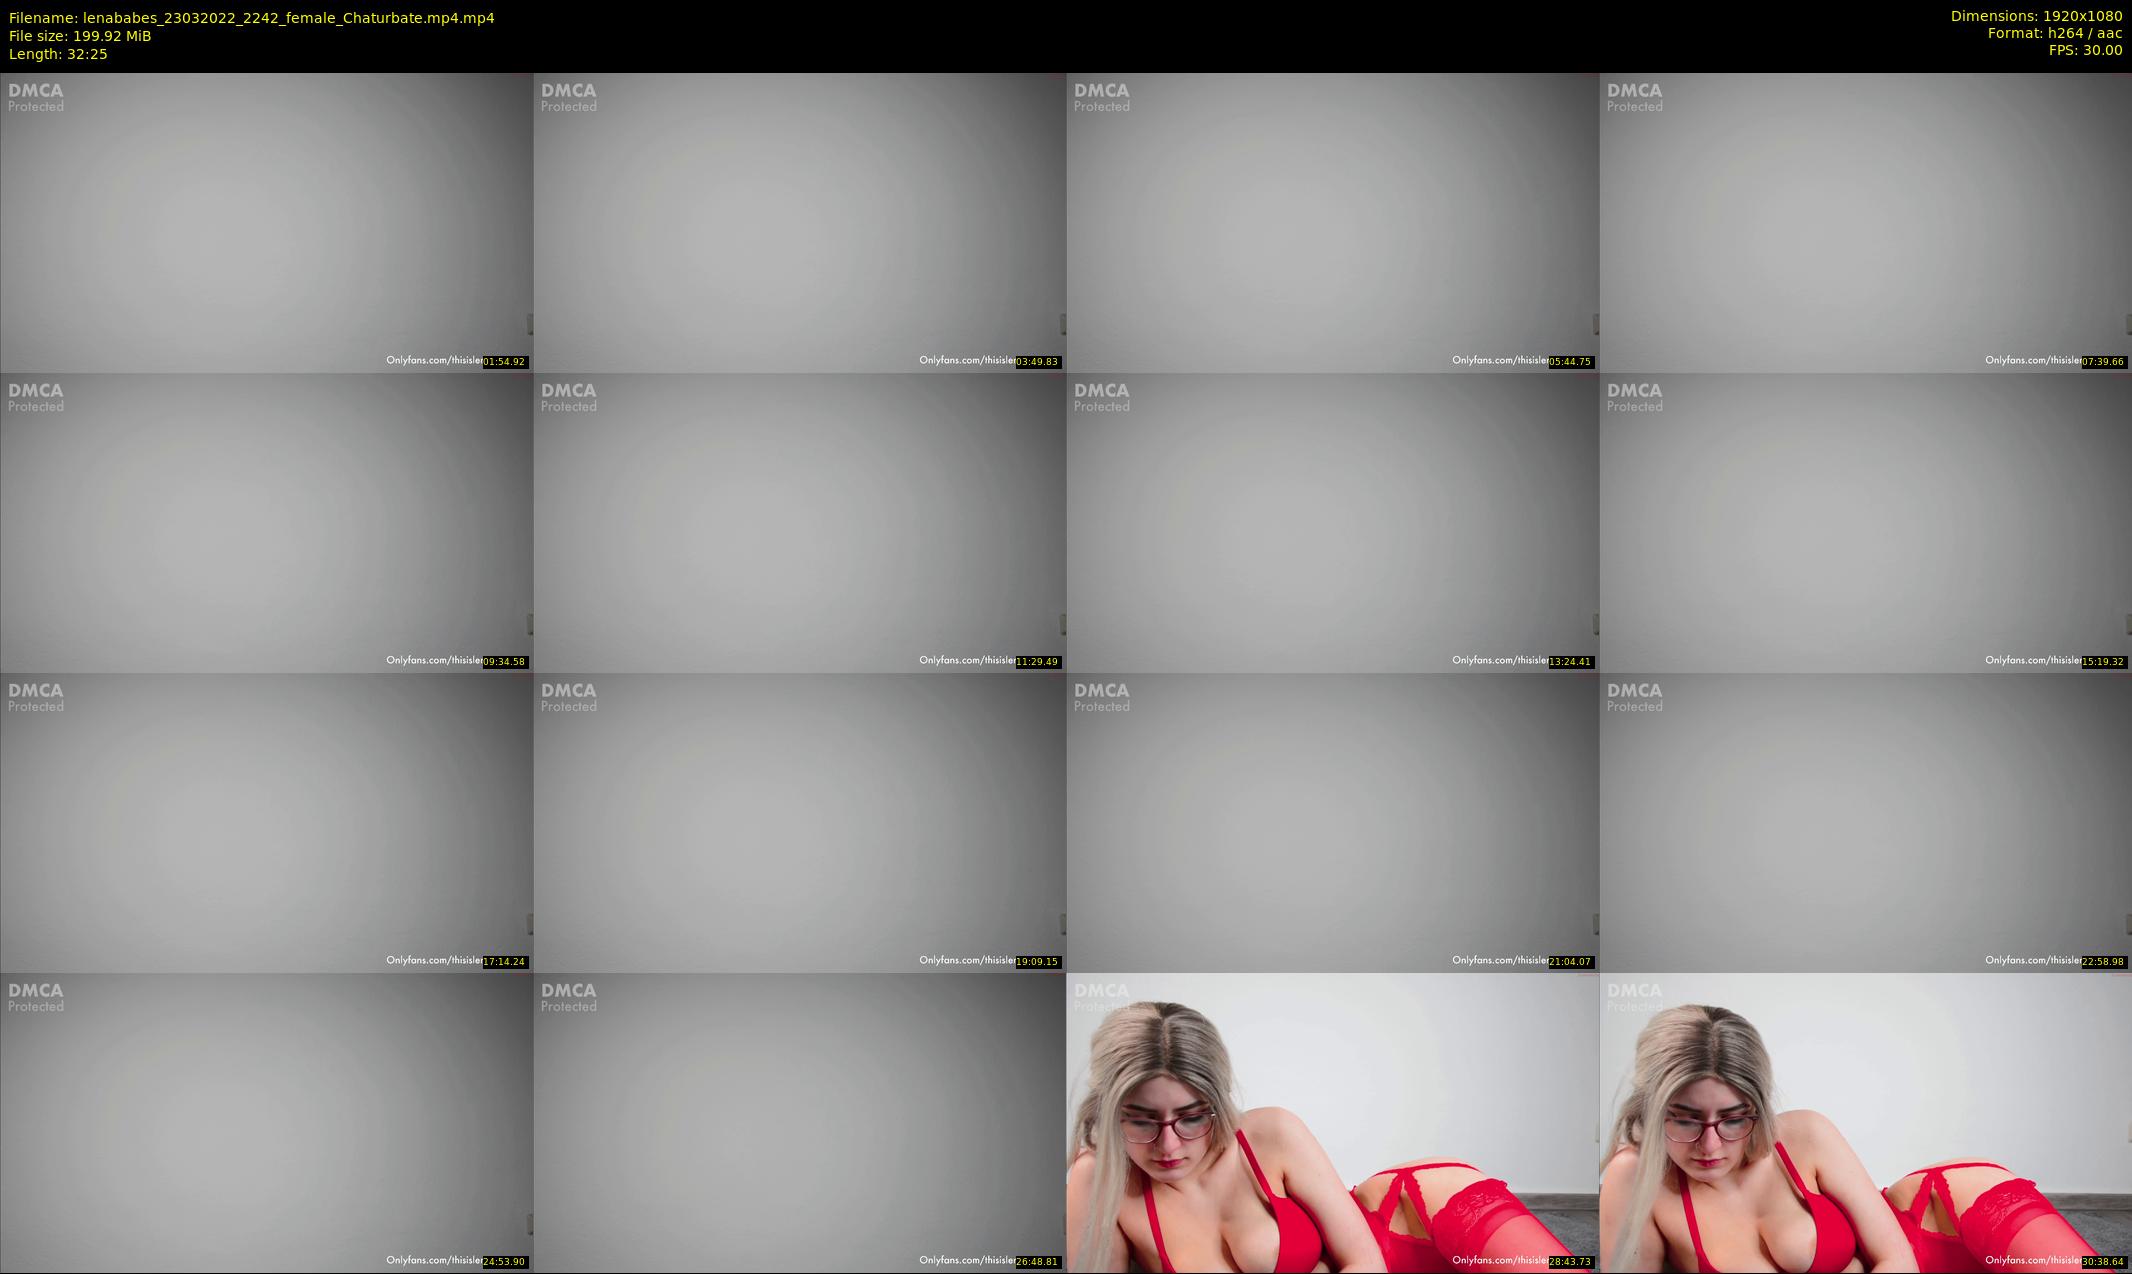Image resolution: width=2132 pixels, height=1274 pixels.
Task: Click the thumbnail at timestamp 01:54.92
Action: point(266,222)
